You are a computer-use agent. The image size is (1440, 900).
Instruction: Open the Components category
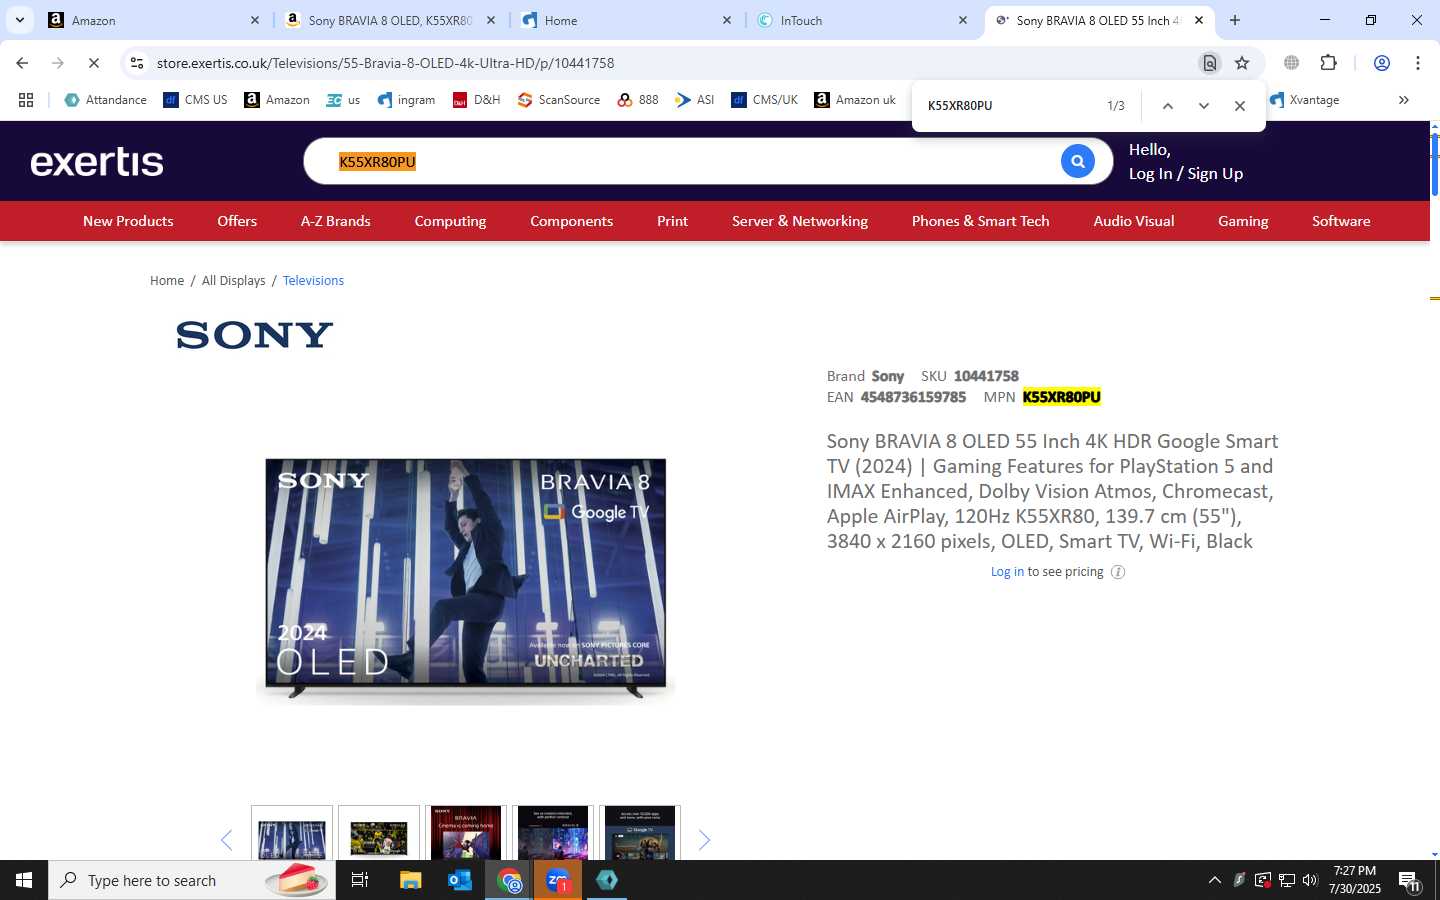coord(571,221)
